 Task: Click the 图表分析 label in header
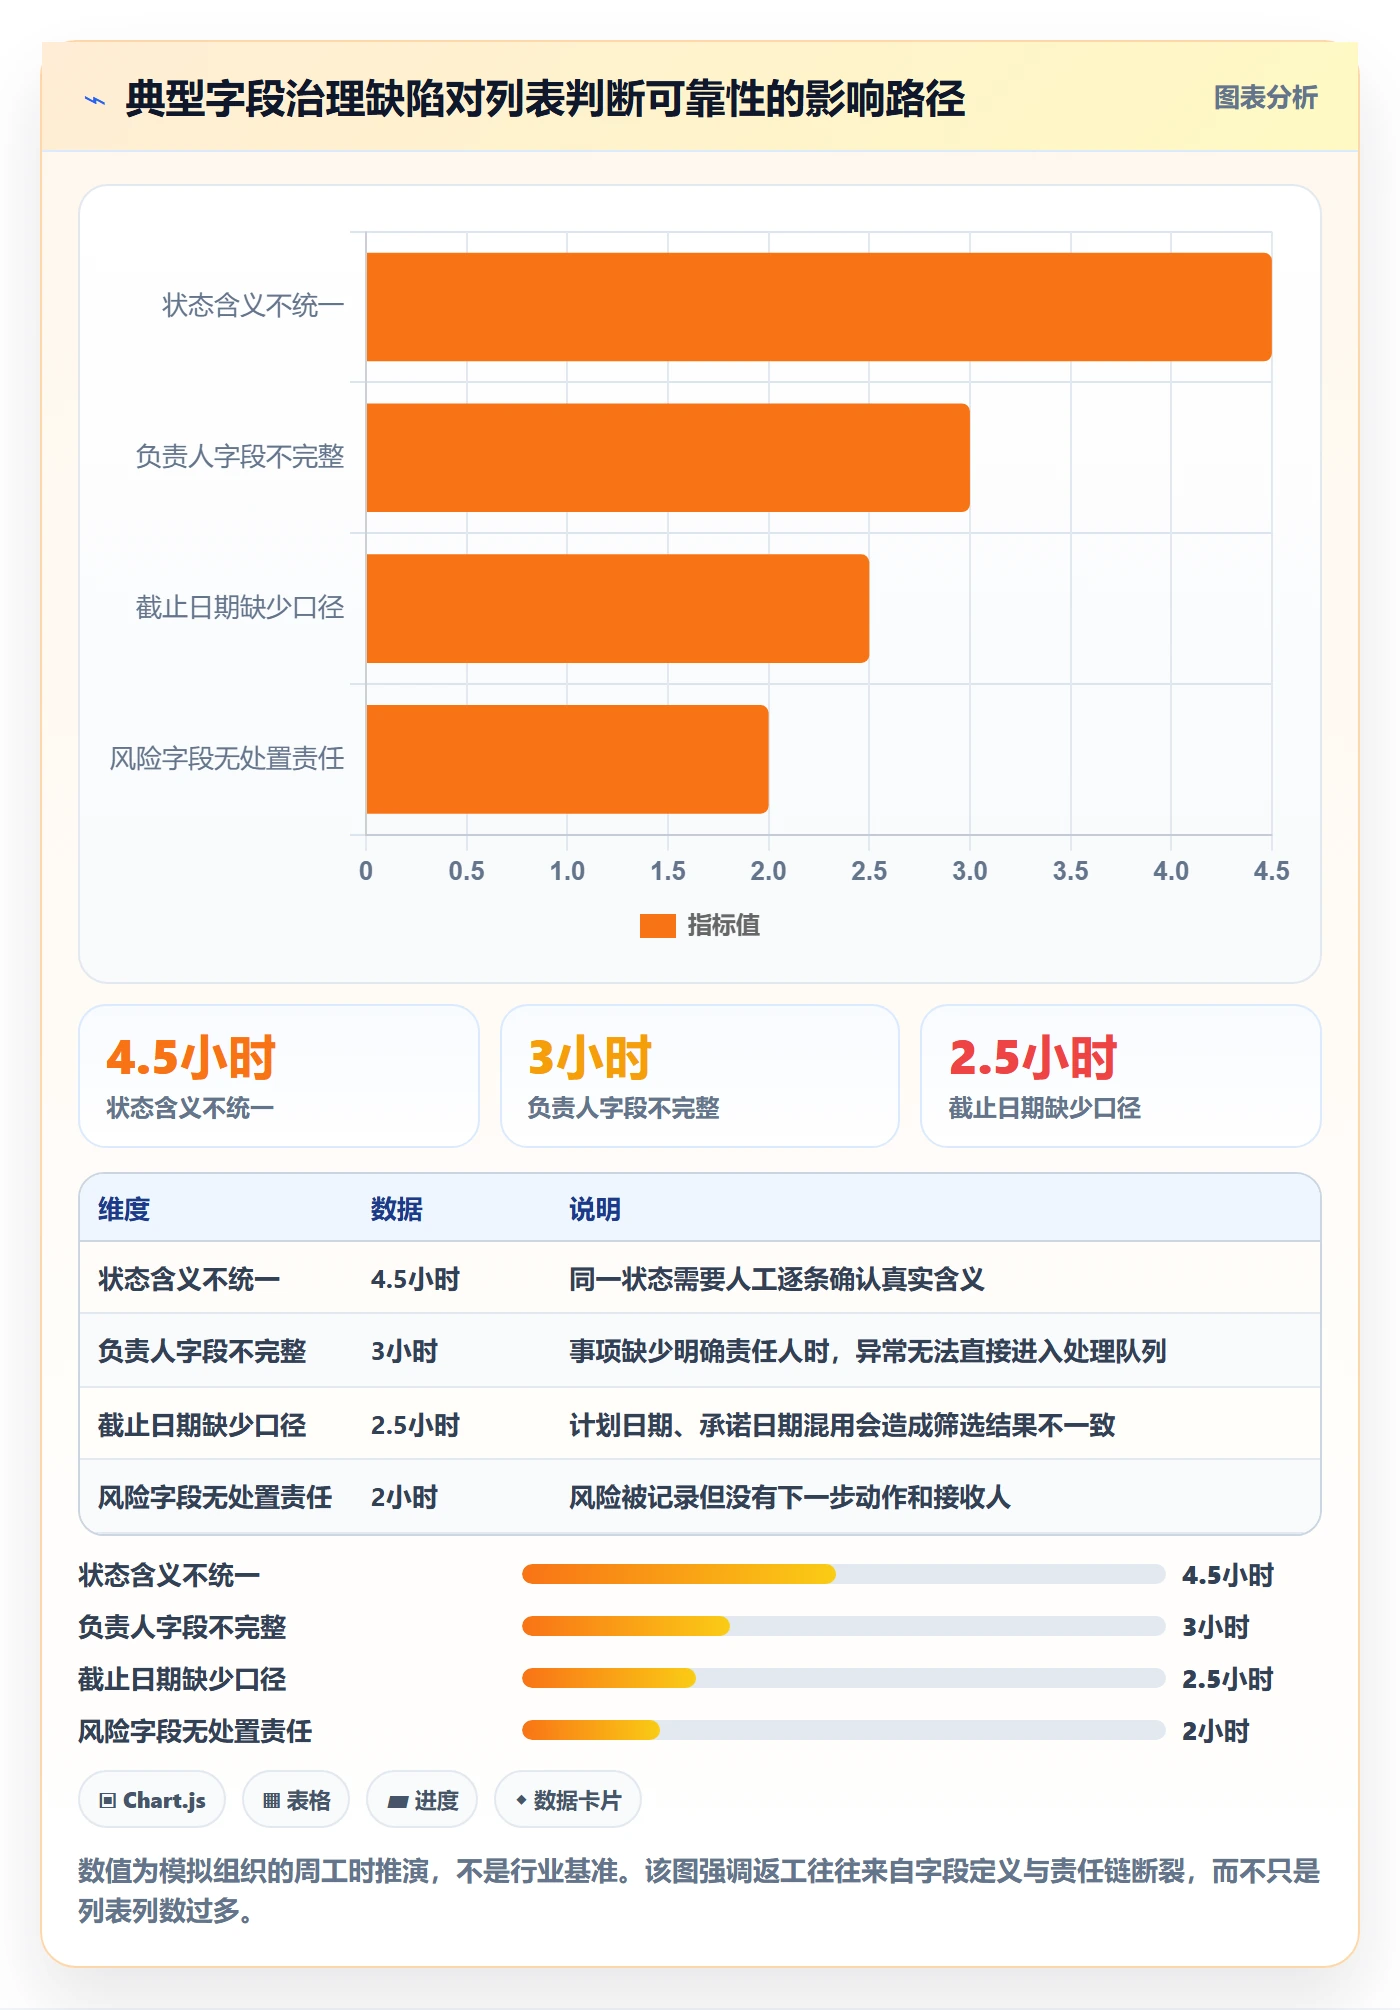[x=1265, y=97]
